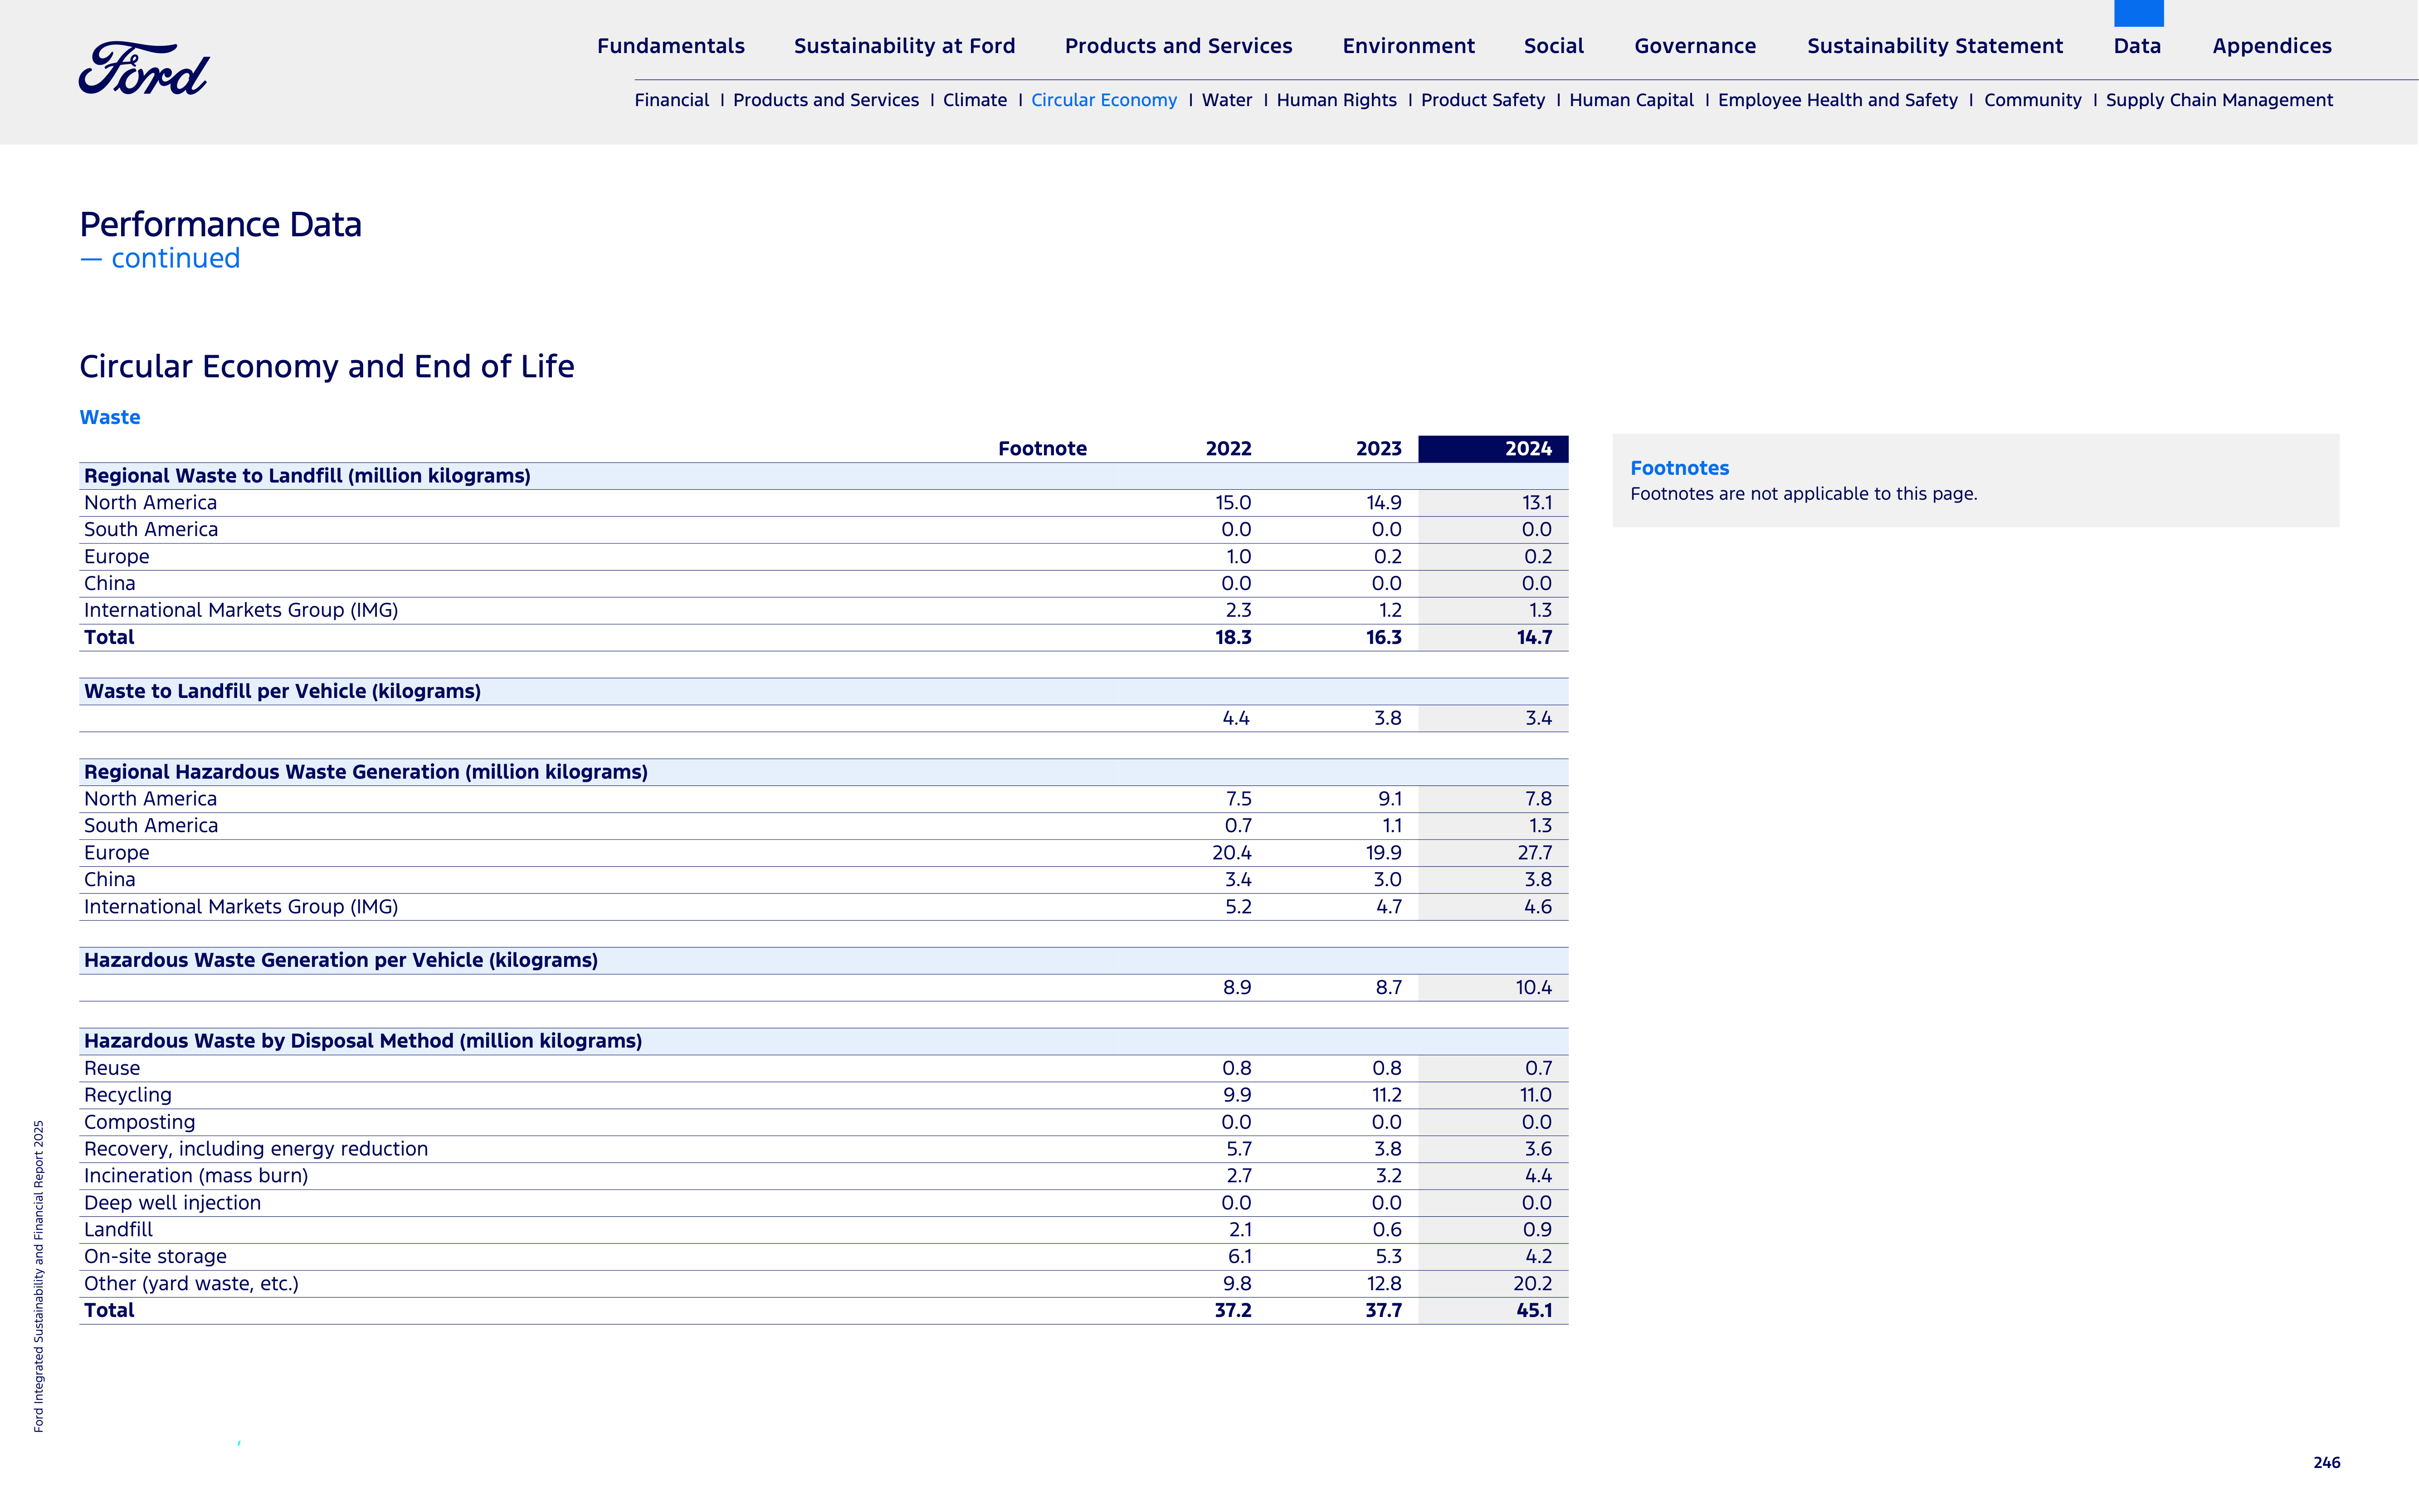Click the Landfill disposal row label
2419x1512 pixels.
coord(118,1230)
